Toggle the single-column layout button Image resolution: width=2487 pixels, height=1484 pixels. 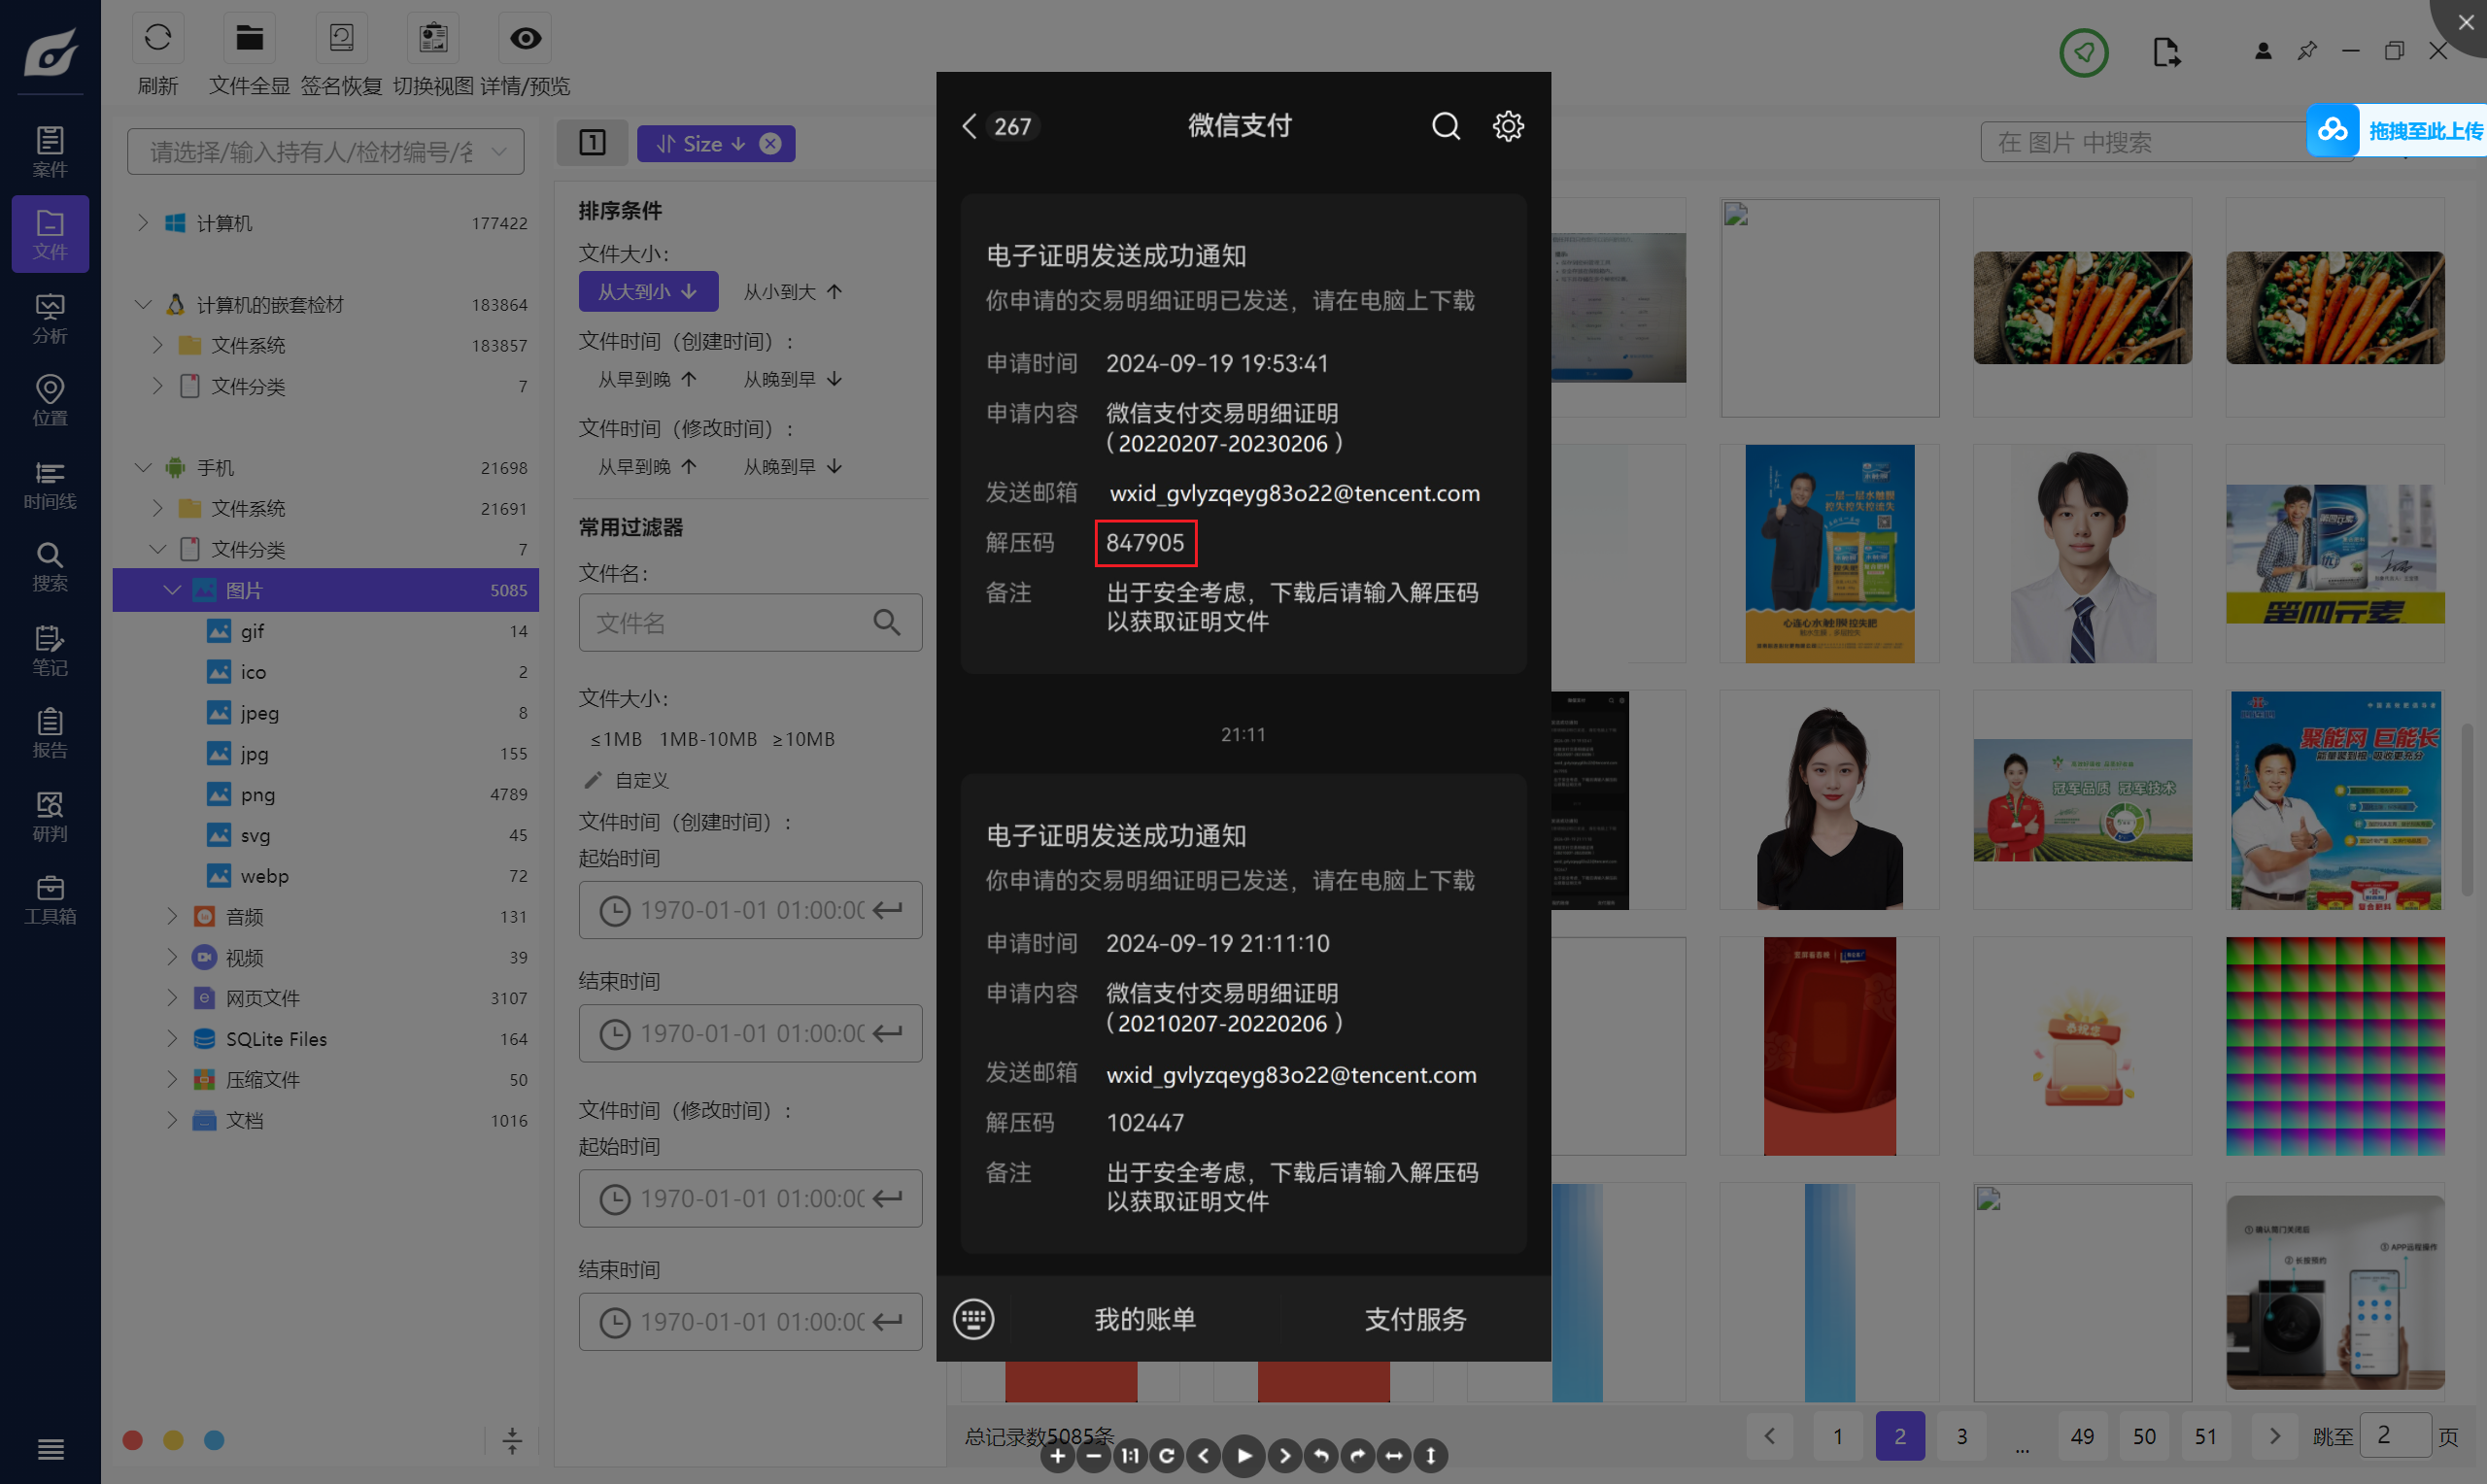593,143
